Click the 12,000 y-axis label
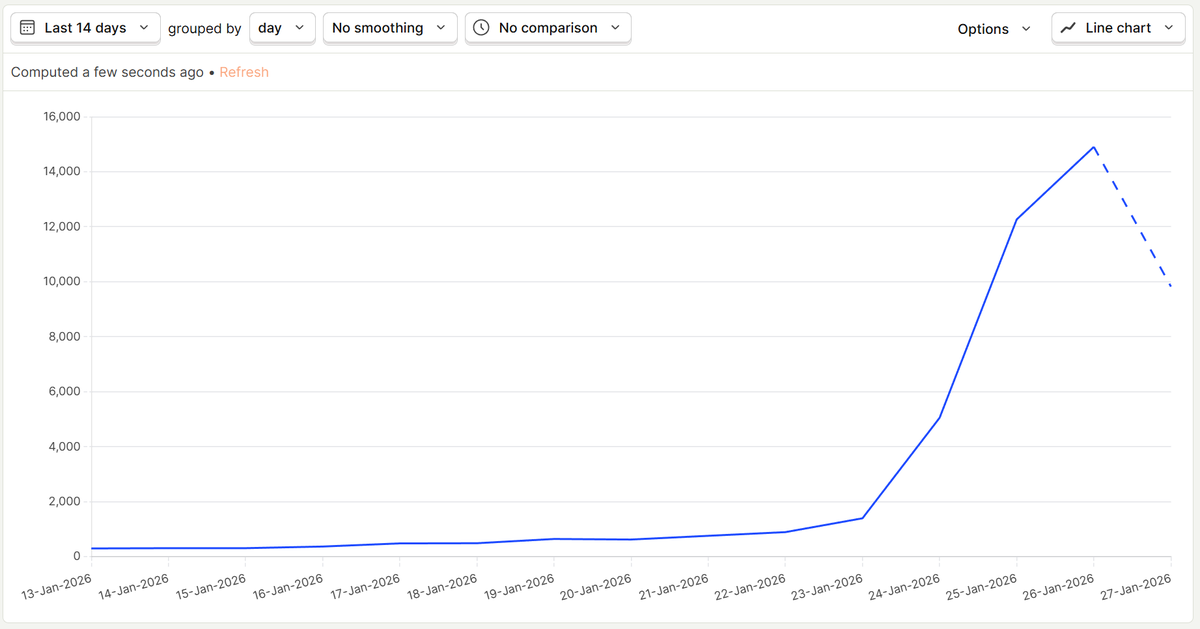 click(x=60, y=227)
